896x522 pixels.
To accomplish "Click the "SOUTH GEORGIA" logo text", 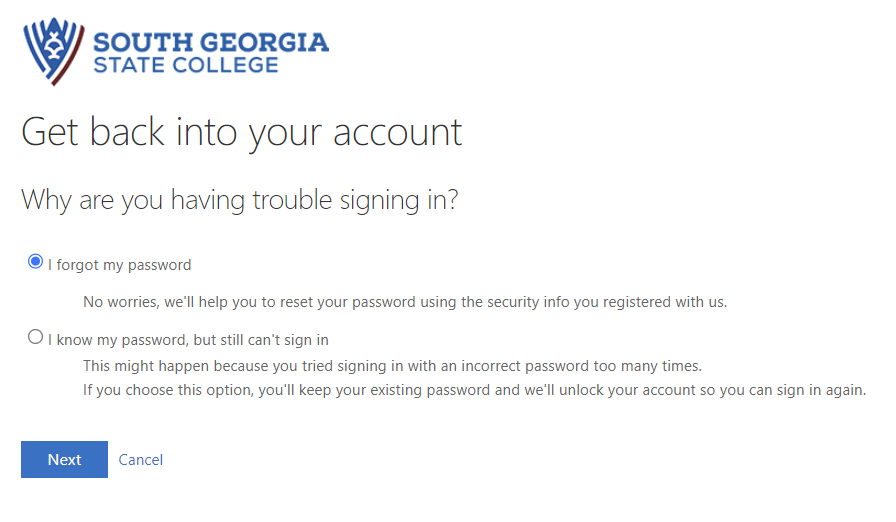I will pyautogui.click(x=210, y=42).
